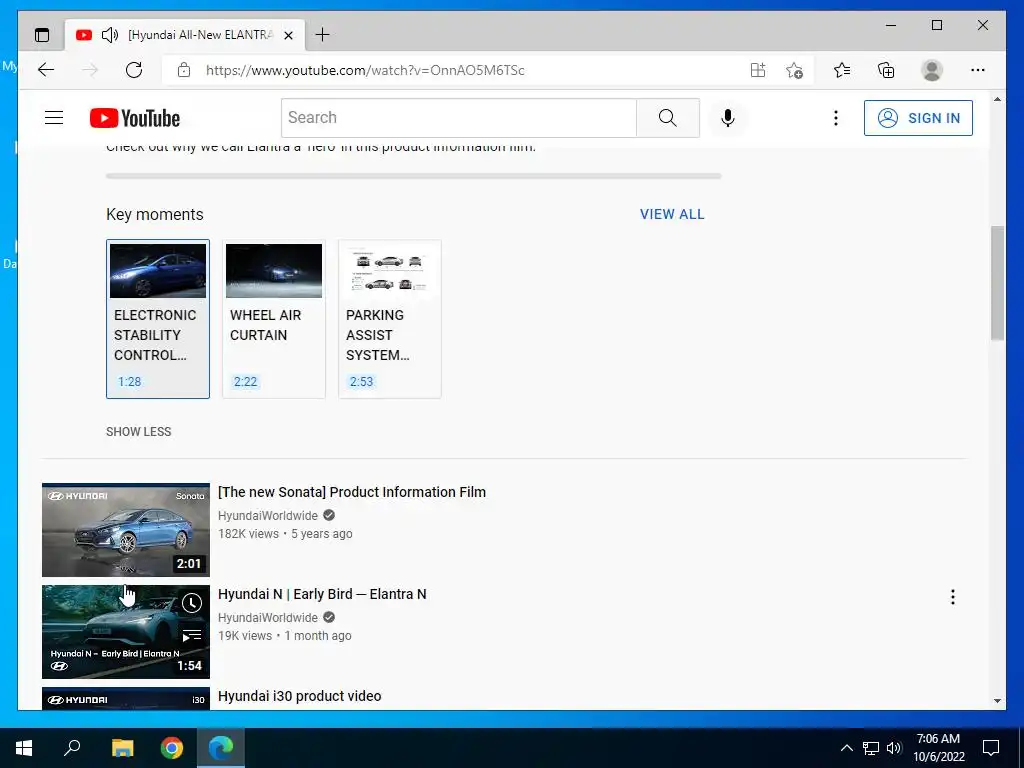This screenshot has height=768, width=1024.
Task: Add Elantra N video to Watch later
Action: [191, 603]
